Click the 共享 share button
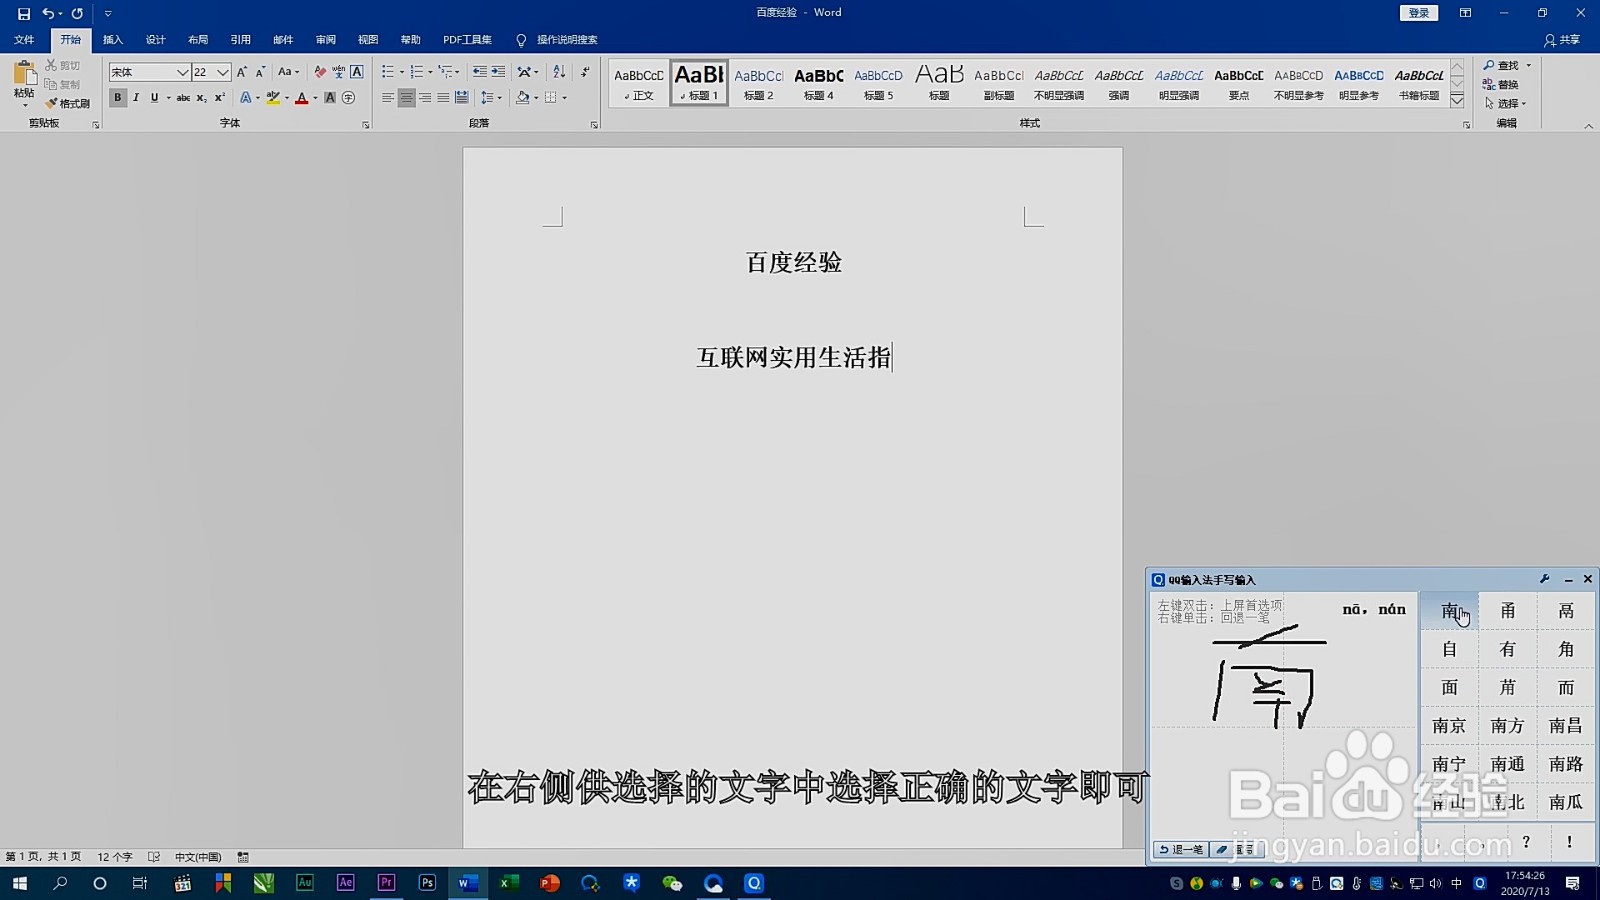1600x900 pixels. click(1562, 40)
